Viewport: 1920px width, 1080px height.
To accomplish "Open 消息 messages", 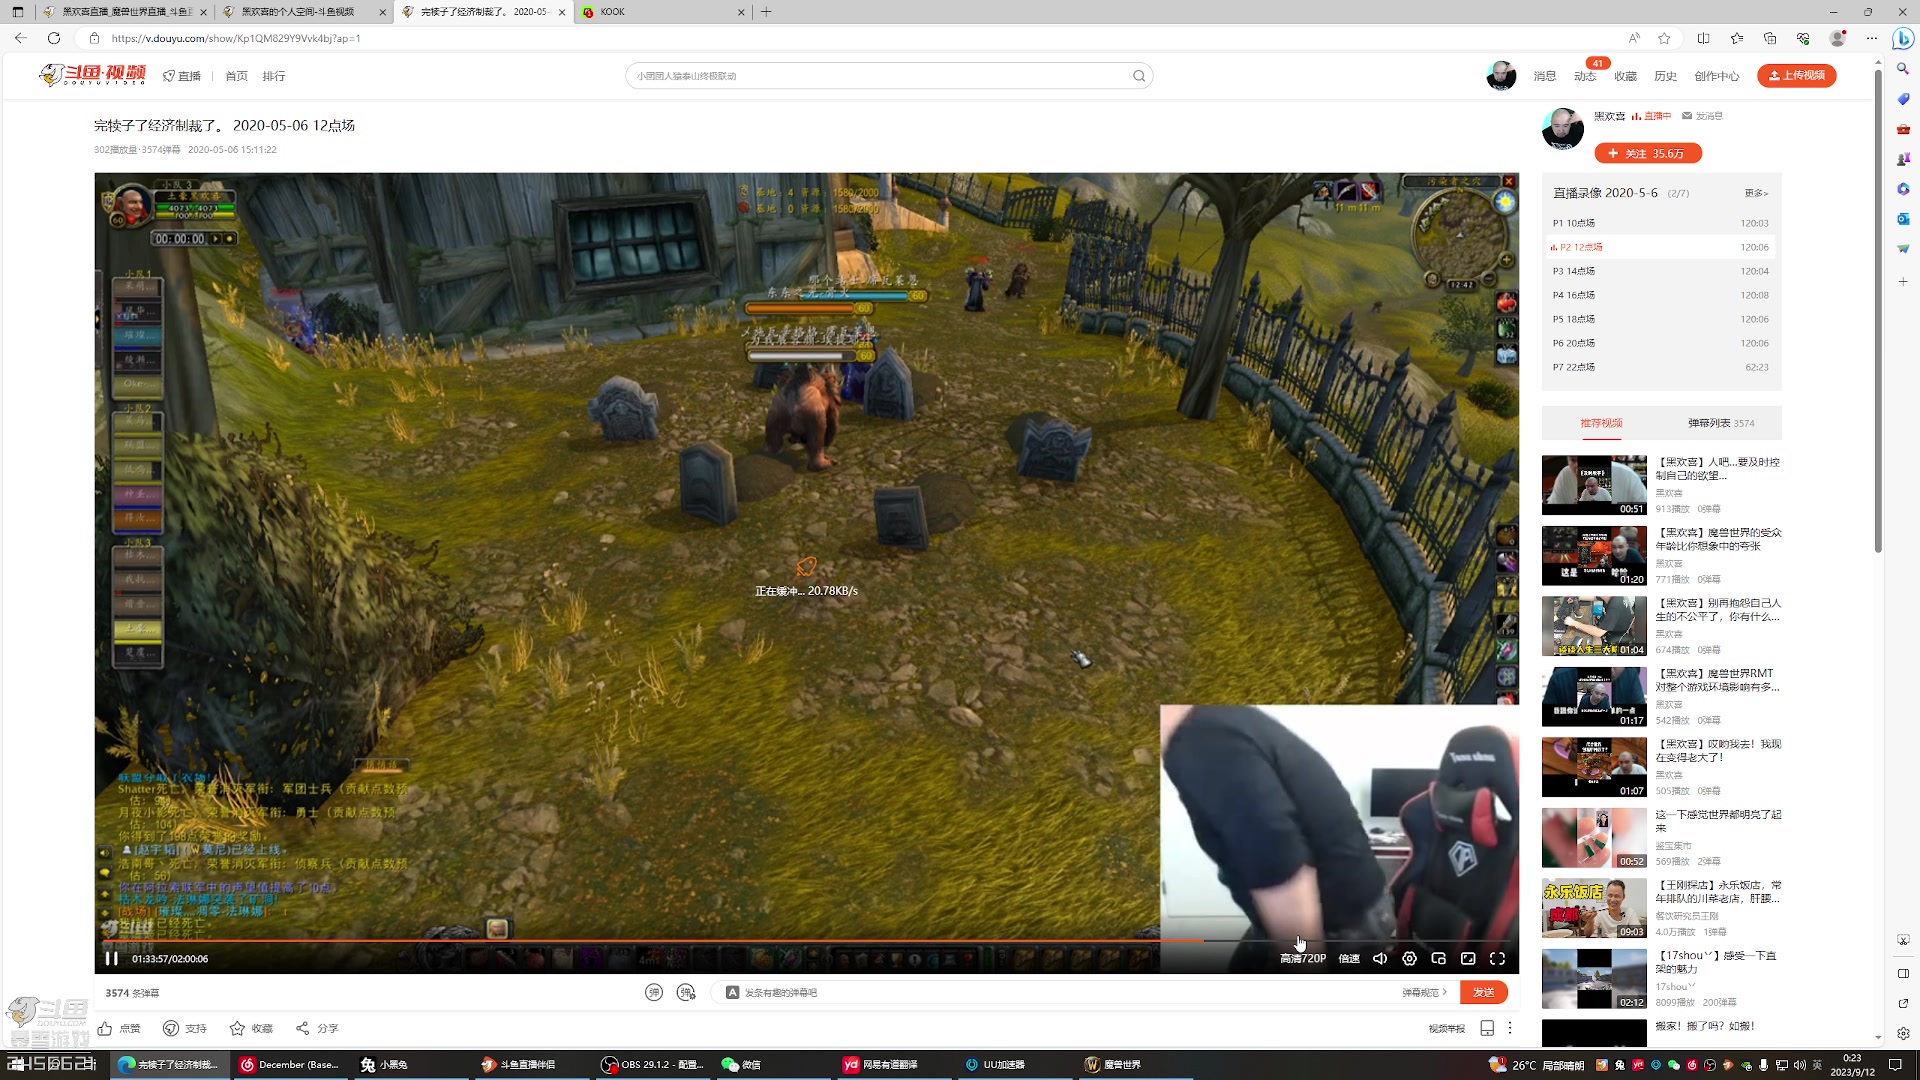I will click(x=1545, y=76).
